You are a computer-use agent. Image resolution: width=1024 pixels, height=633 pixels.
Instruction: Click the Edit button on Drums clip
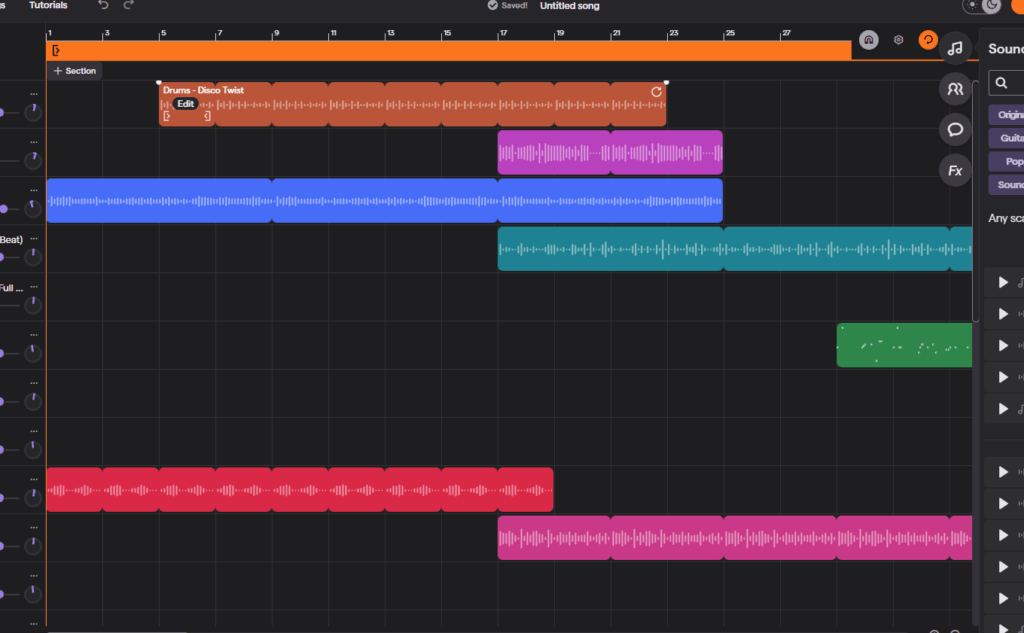(185, 104)
